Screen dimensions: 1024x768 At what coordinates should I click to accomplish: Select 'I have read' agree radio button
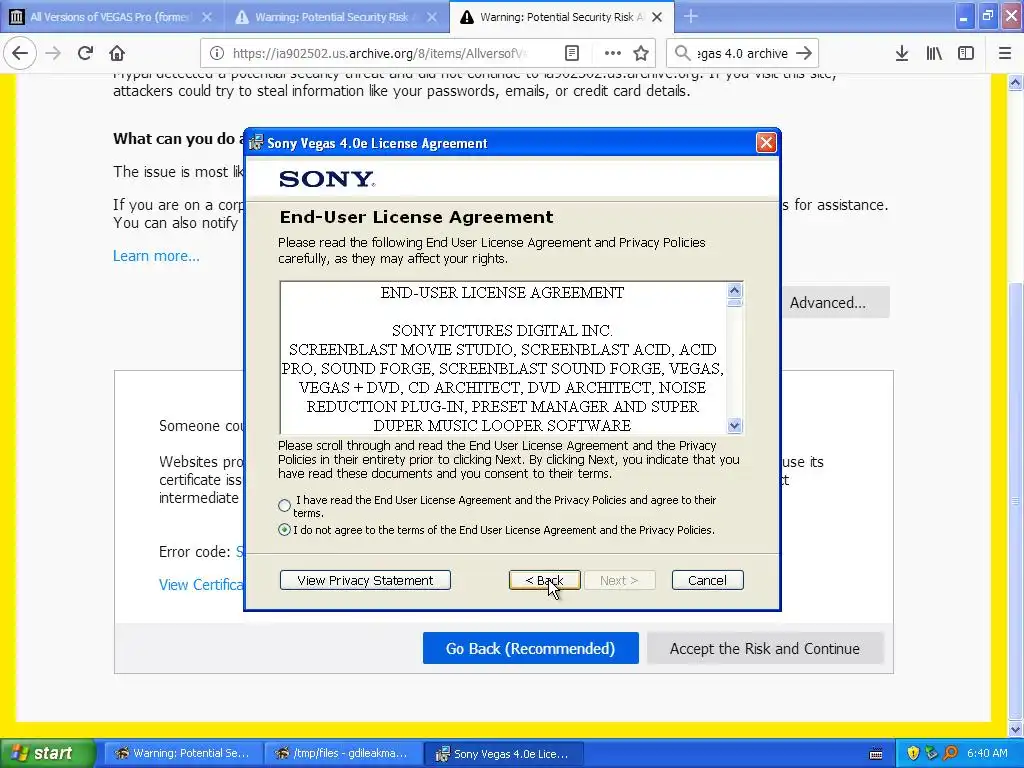(284, 505)
